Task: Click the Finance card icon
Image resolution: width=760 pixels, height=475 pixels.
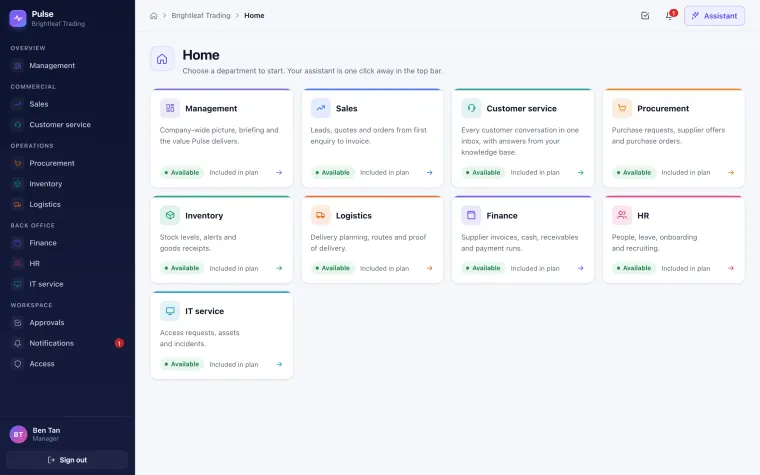Action: coord(471,215)
